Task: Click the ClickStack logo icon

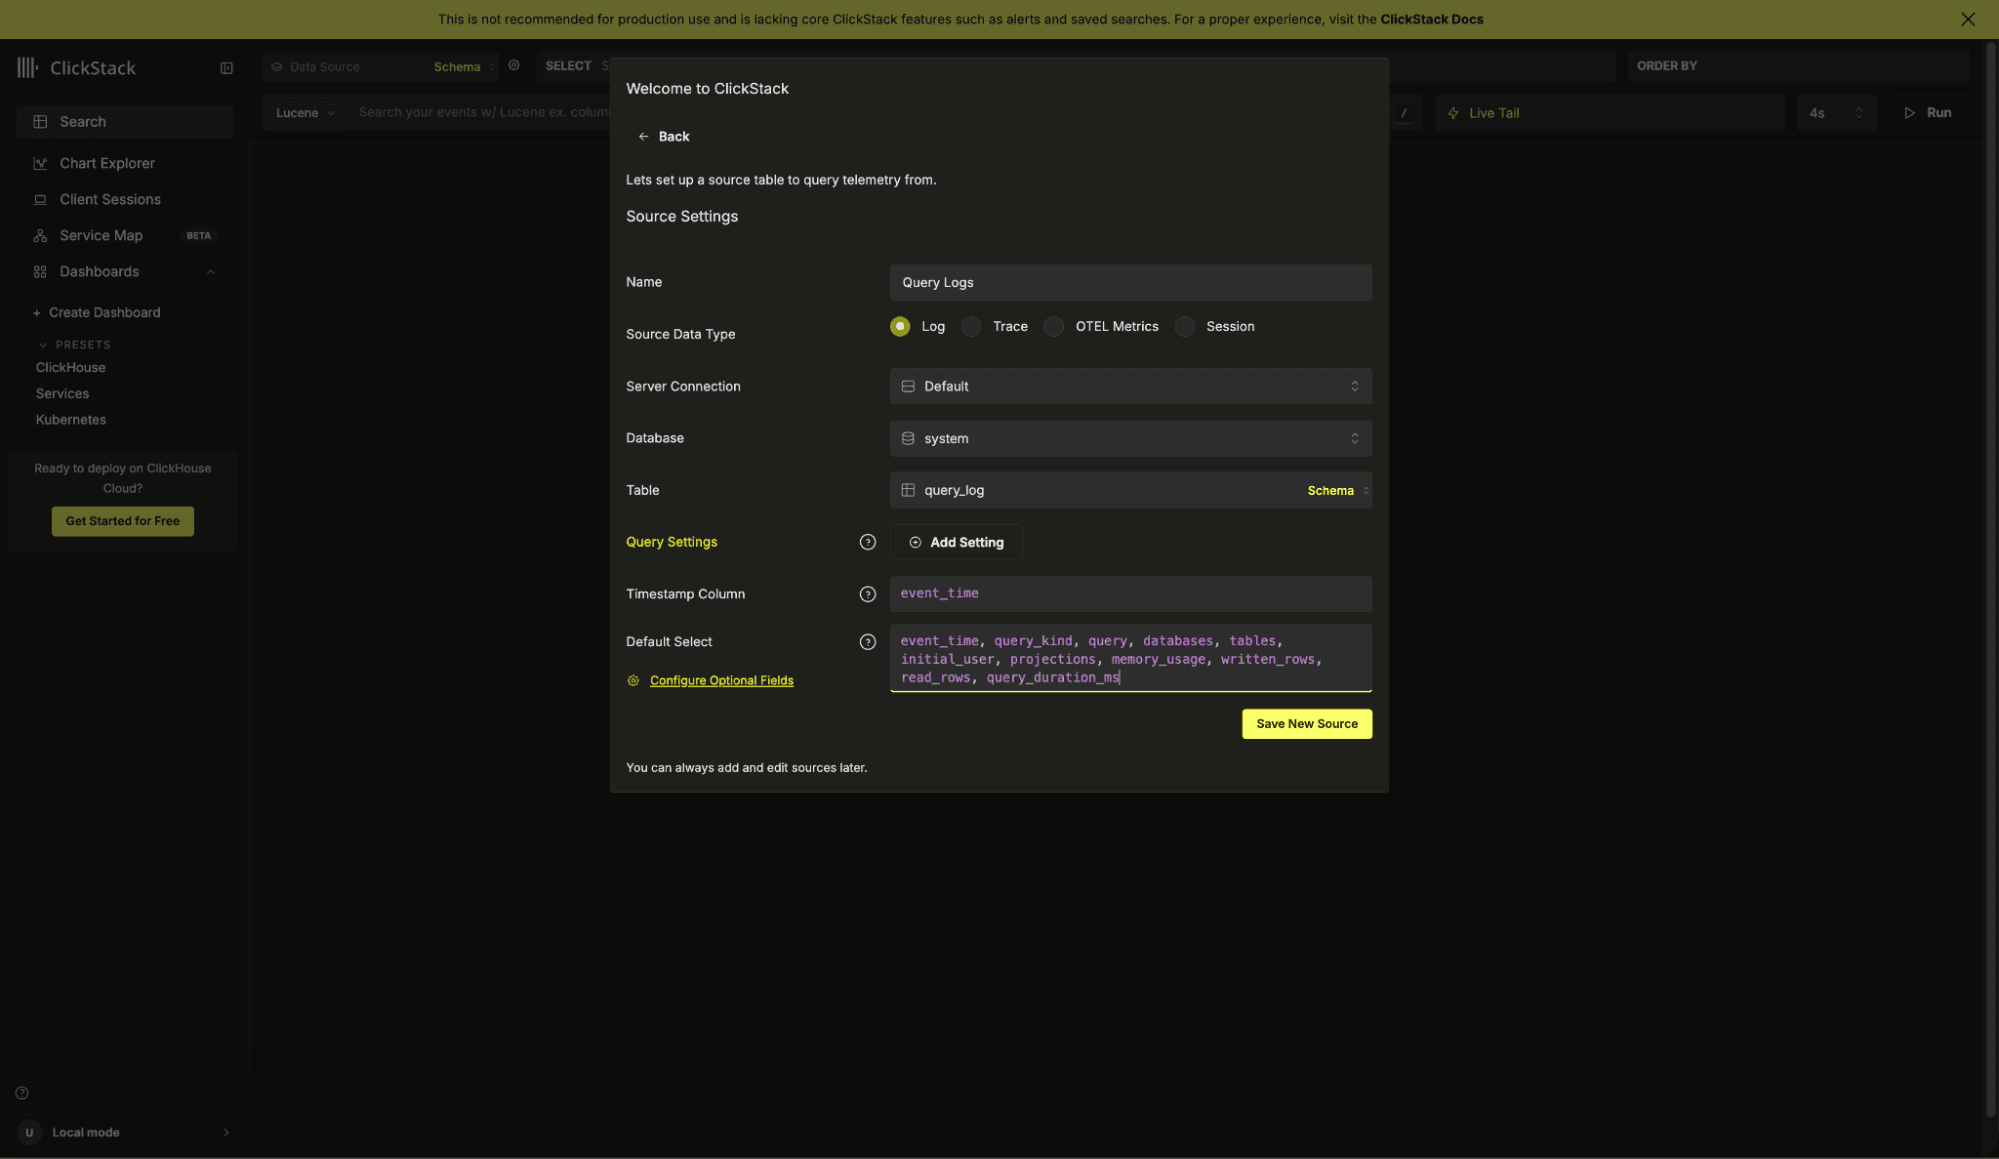Action: click(x=27, y=68)
